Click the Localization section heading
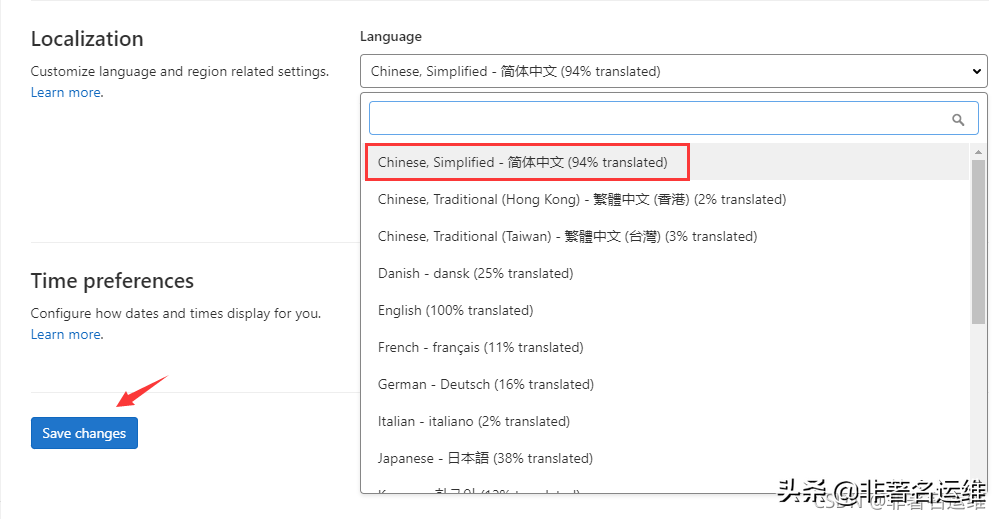1001x519 pixels. (87, 39)
